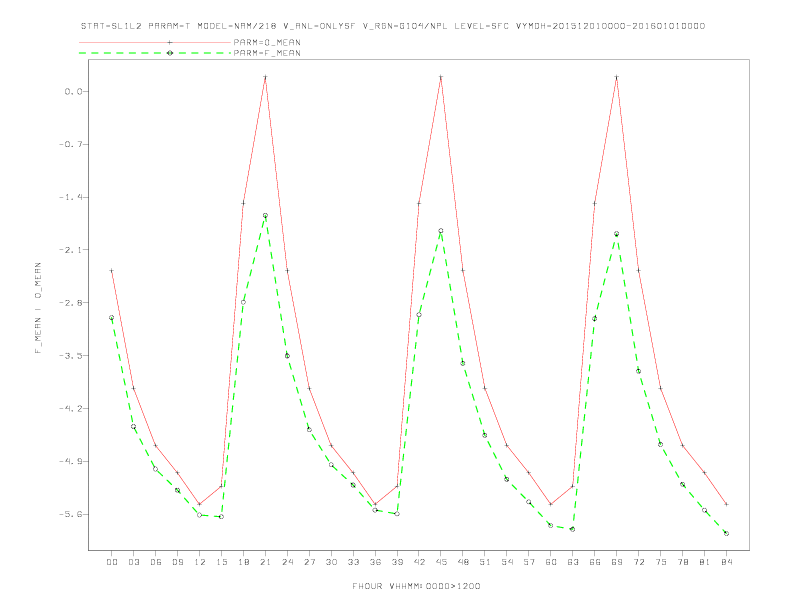Click the red O_MEAN point at hour 00
Image resolution: width=792 pixels, height=612 pixels.
112,271
